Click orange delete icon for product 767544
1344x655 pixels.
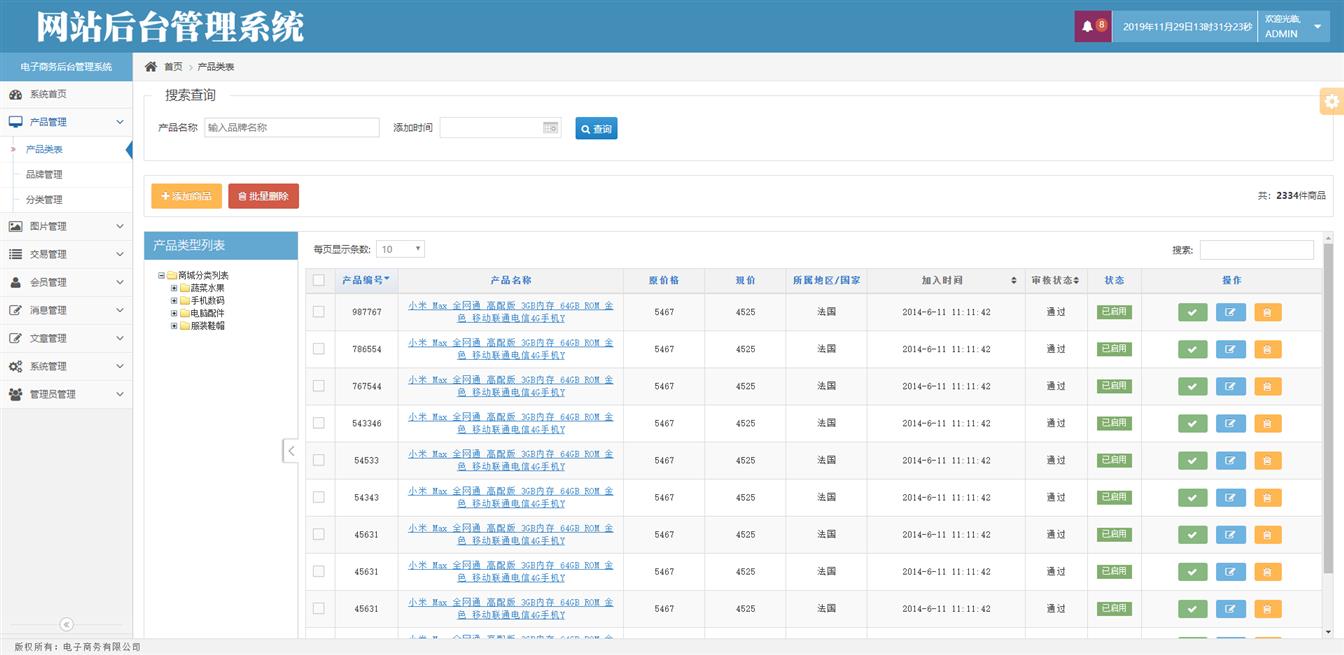[1267, 386]
